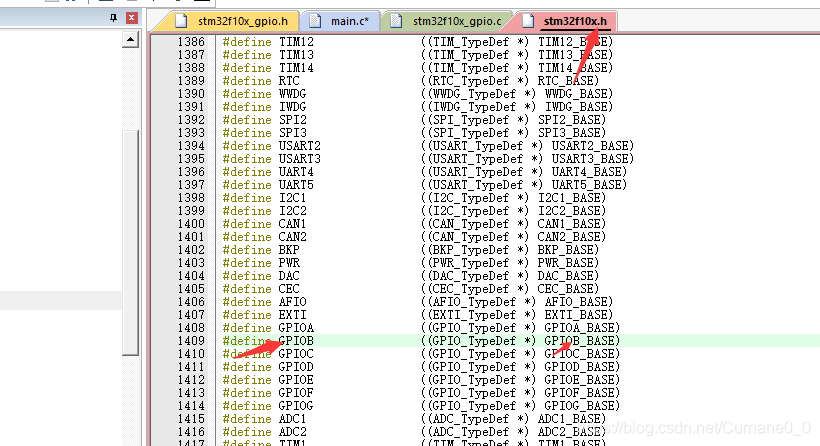Click GPIOC_BASE on line 1410
Image resolution: width=820 pixels, height=446 pixels.
pos(579,354)
